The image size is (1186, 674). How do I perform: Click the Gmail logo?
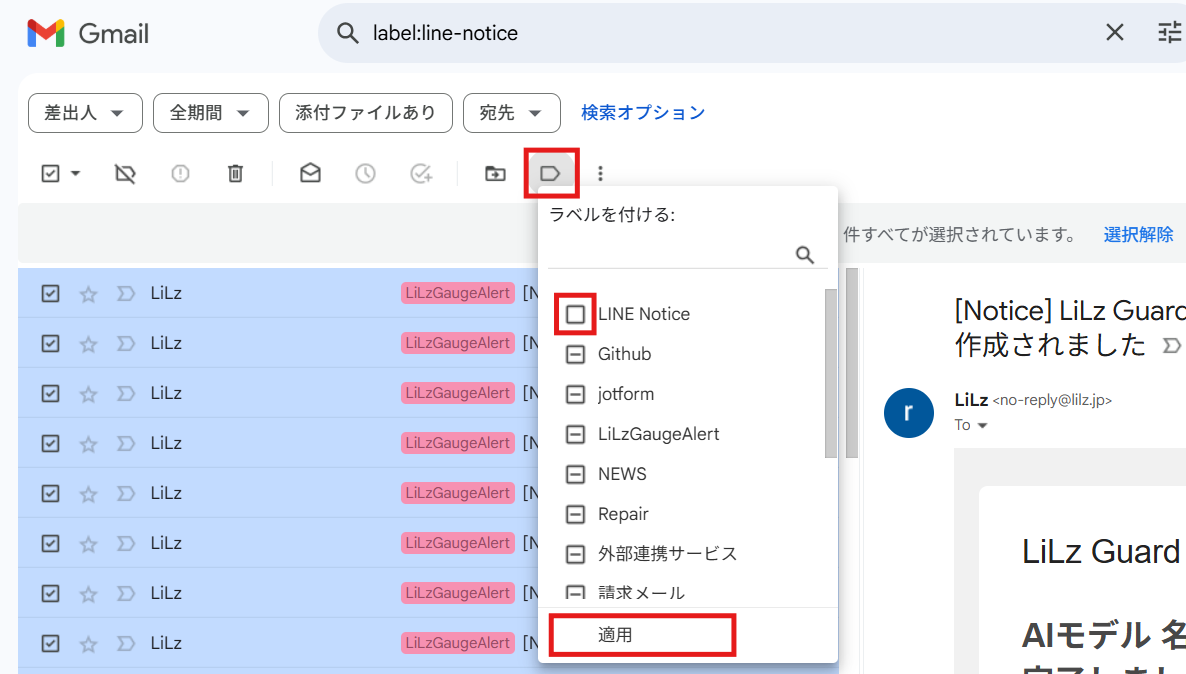pos(87,32)
